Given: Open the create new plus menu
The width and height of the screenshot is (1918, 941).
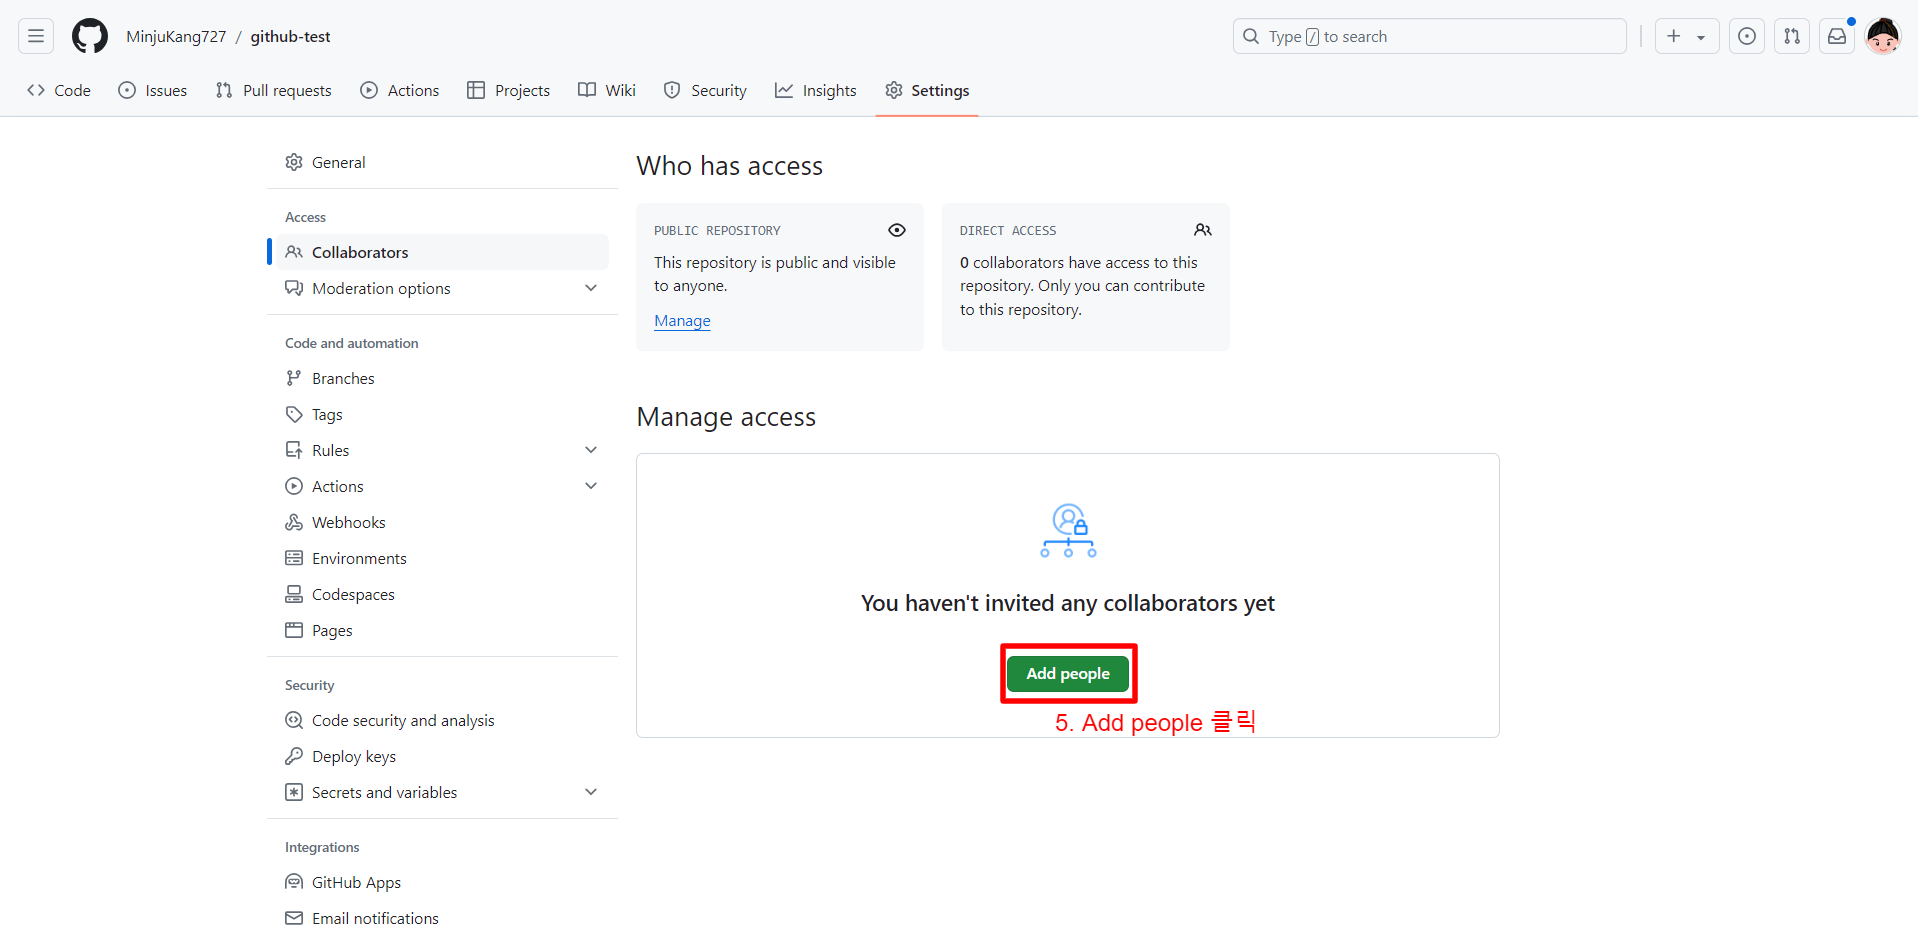Looking at the screenshot, I should [1686, 37].
